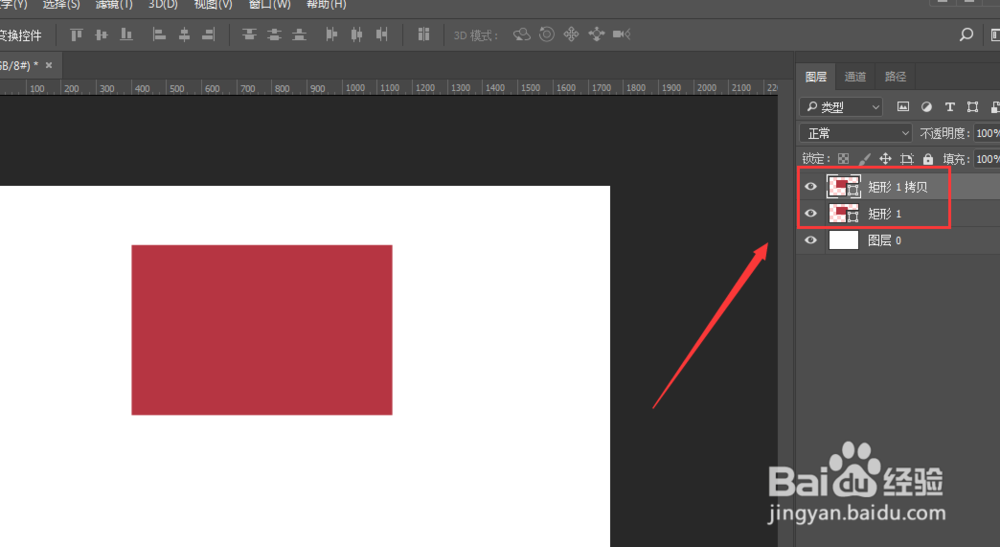The image size is (1000, 547).
Task: Click the align top edges icon
Action: pos(77,34)
